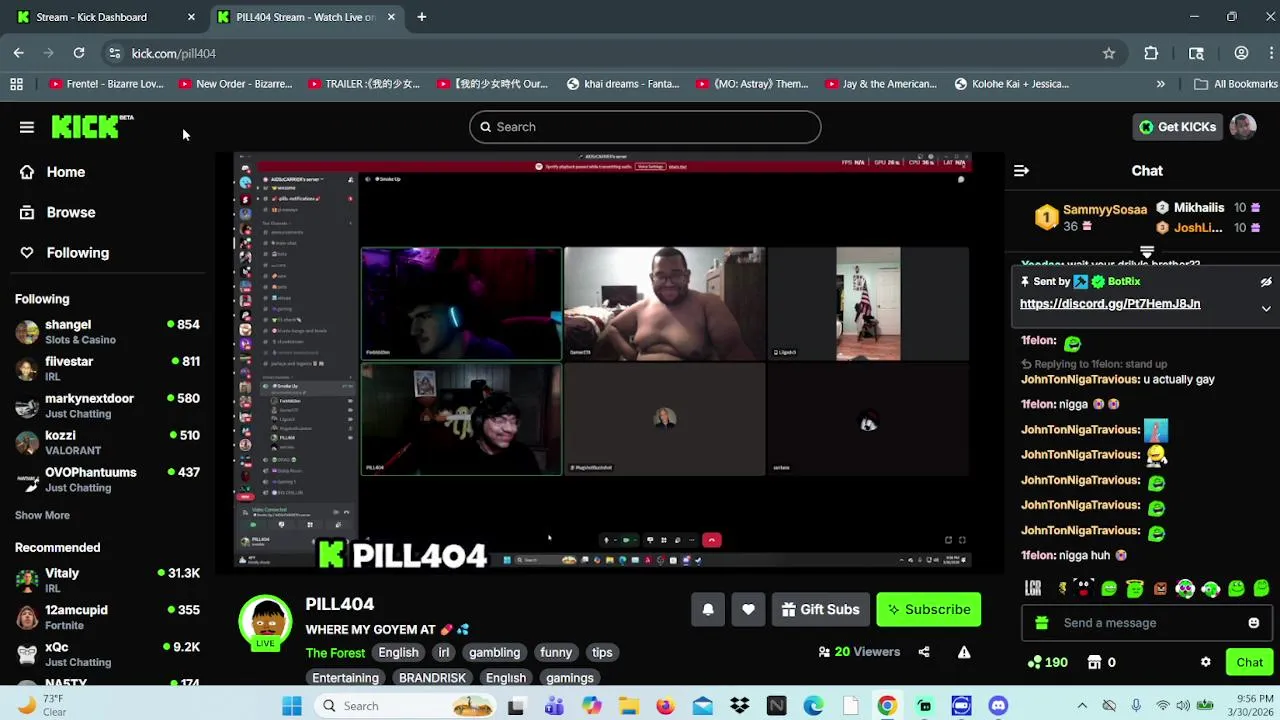Click the Gift Subs button
The width and height of the screenshot is (1280, 720).
[x=820, y=609]
